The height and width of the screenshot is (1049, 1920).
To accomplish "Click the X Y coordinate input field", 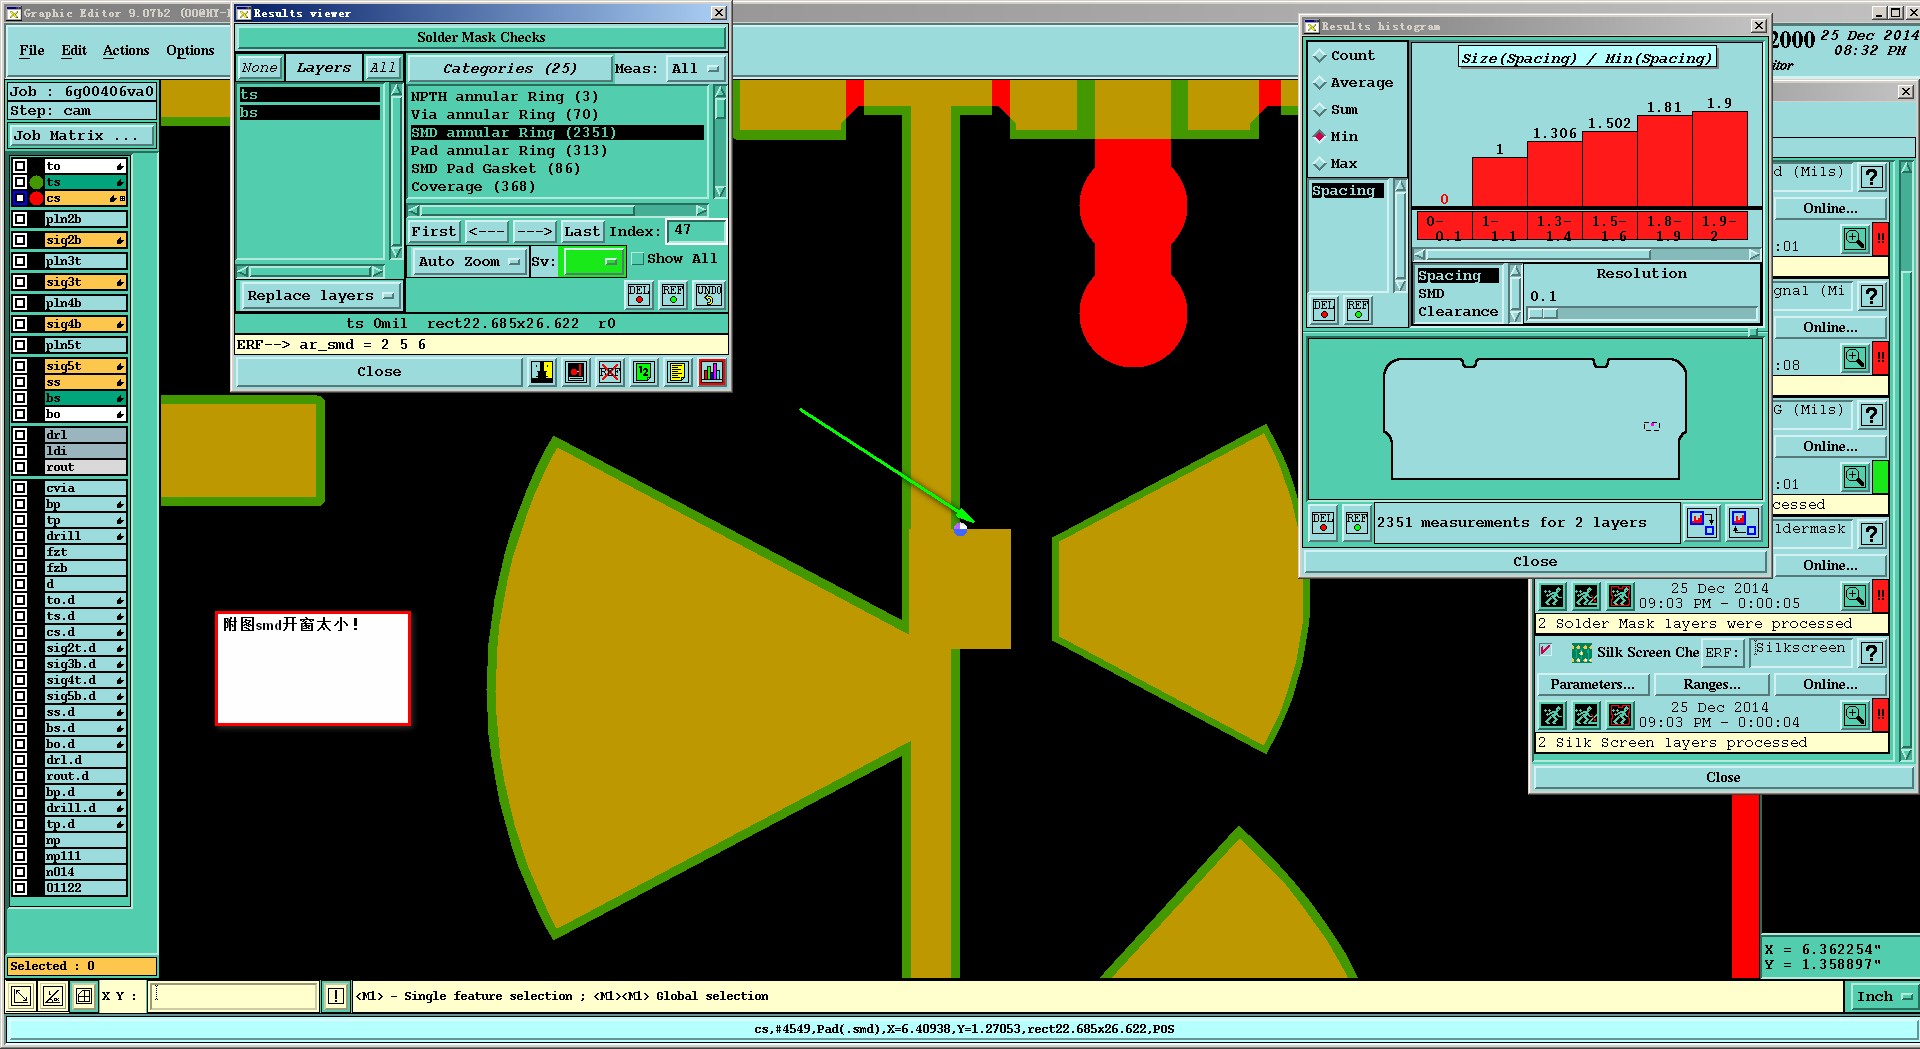I will click(x=234, y=996).
